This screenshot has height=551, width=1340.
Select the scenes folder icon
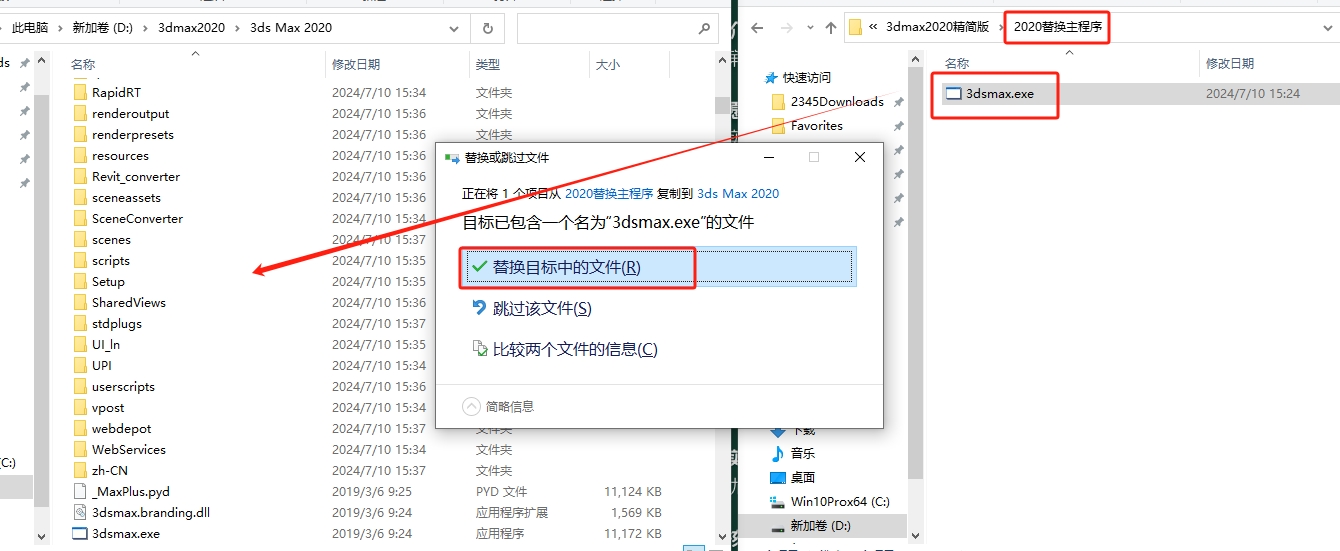coord(81,239)
